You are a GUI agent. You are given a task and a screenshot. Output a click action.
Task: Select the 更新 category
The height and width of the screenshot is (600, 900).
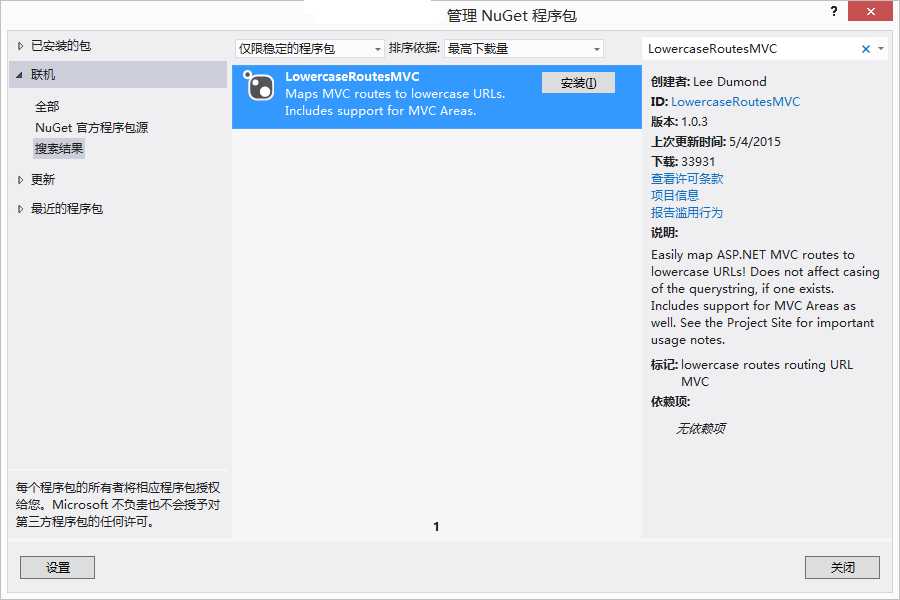tap(43, 180)
